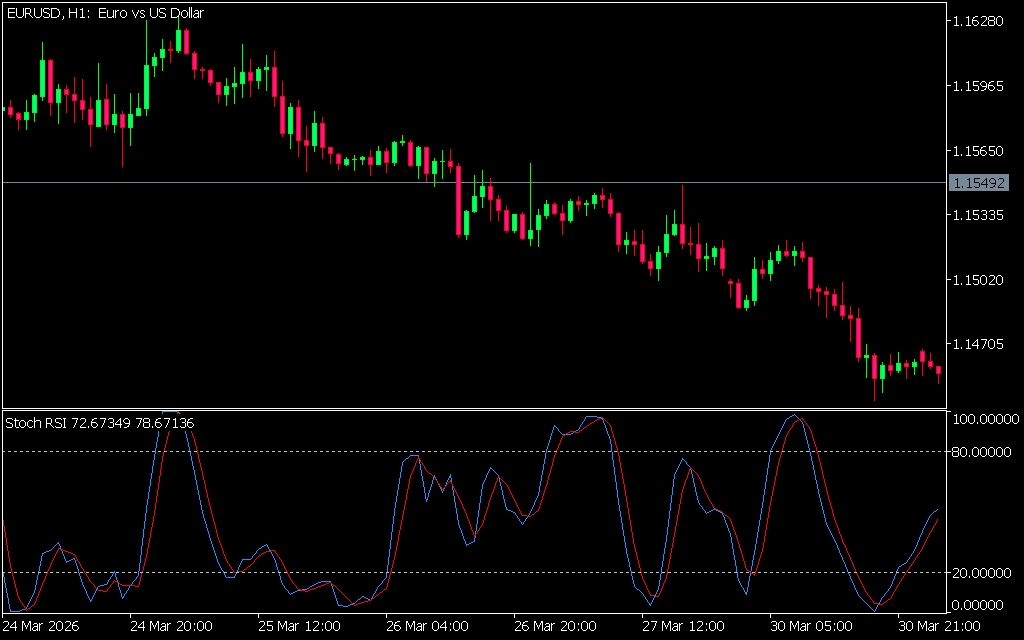Click the 1.14705 price axis label

pos(980,344)
